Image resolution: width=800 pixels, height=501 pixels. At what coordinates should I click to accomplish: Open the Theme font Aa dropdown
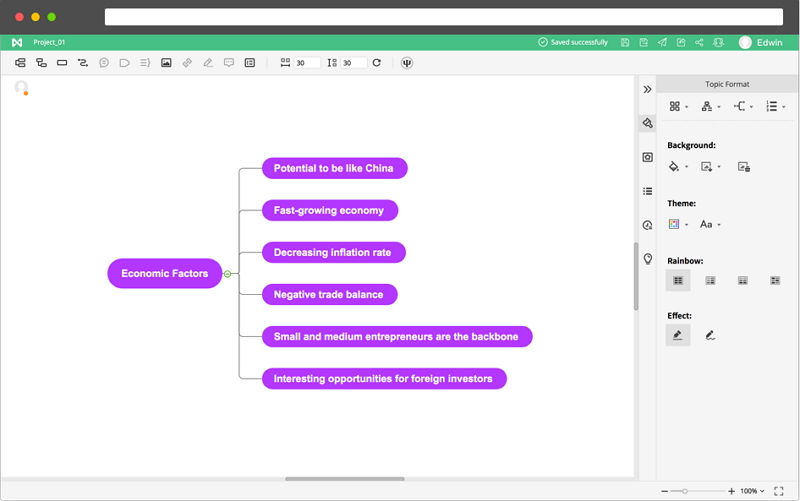coord(710,225)
